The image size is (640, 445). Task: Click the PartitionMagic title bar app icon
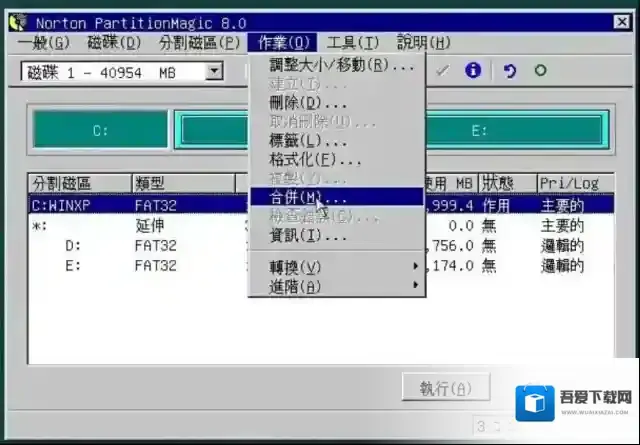pos(17,23)
